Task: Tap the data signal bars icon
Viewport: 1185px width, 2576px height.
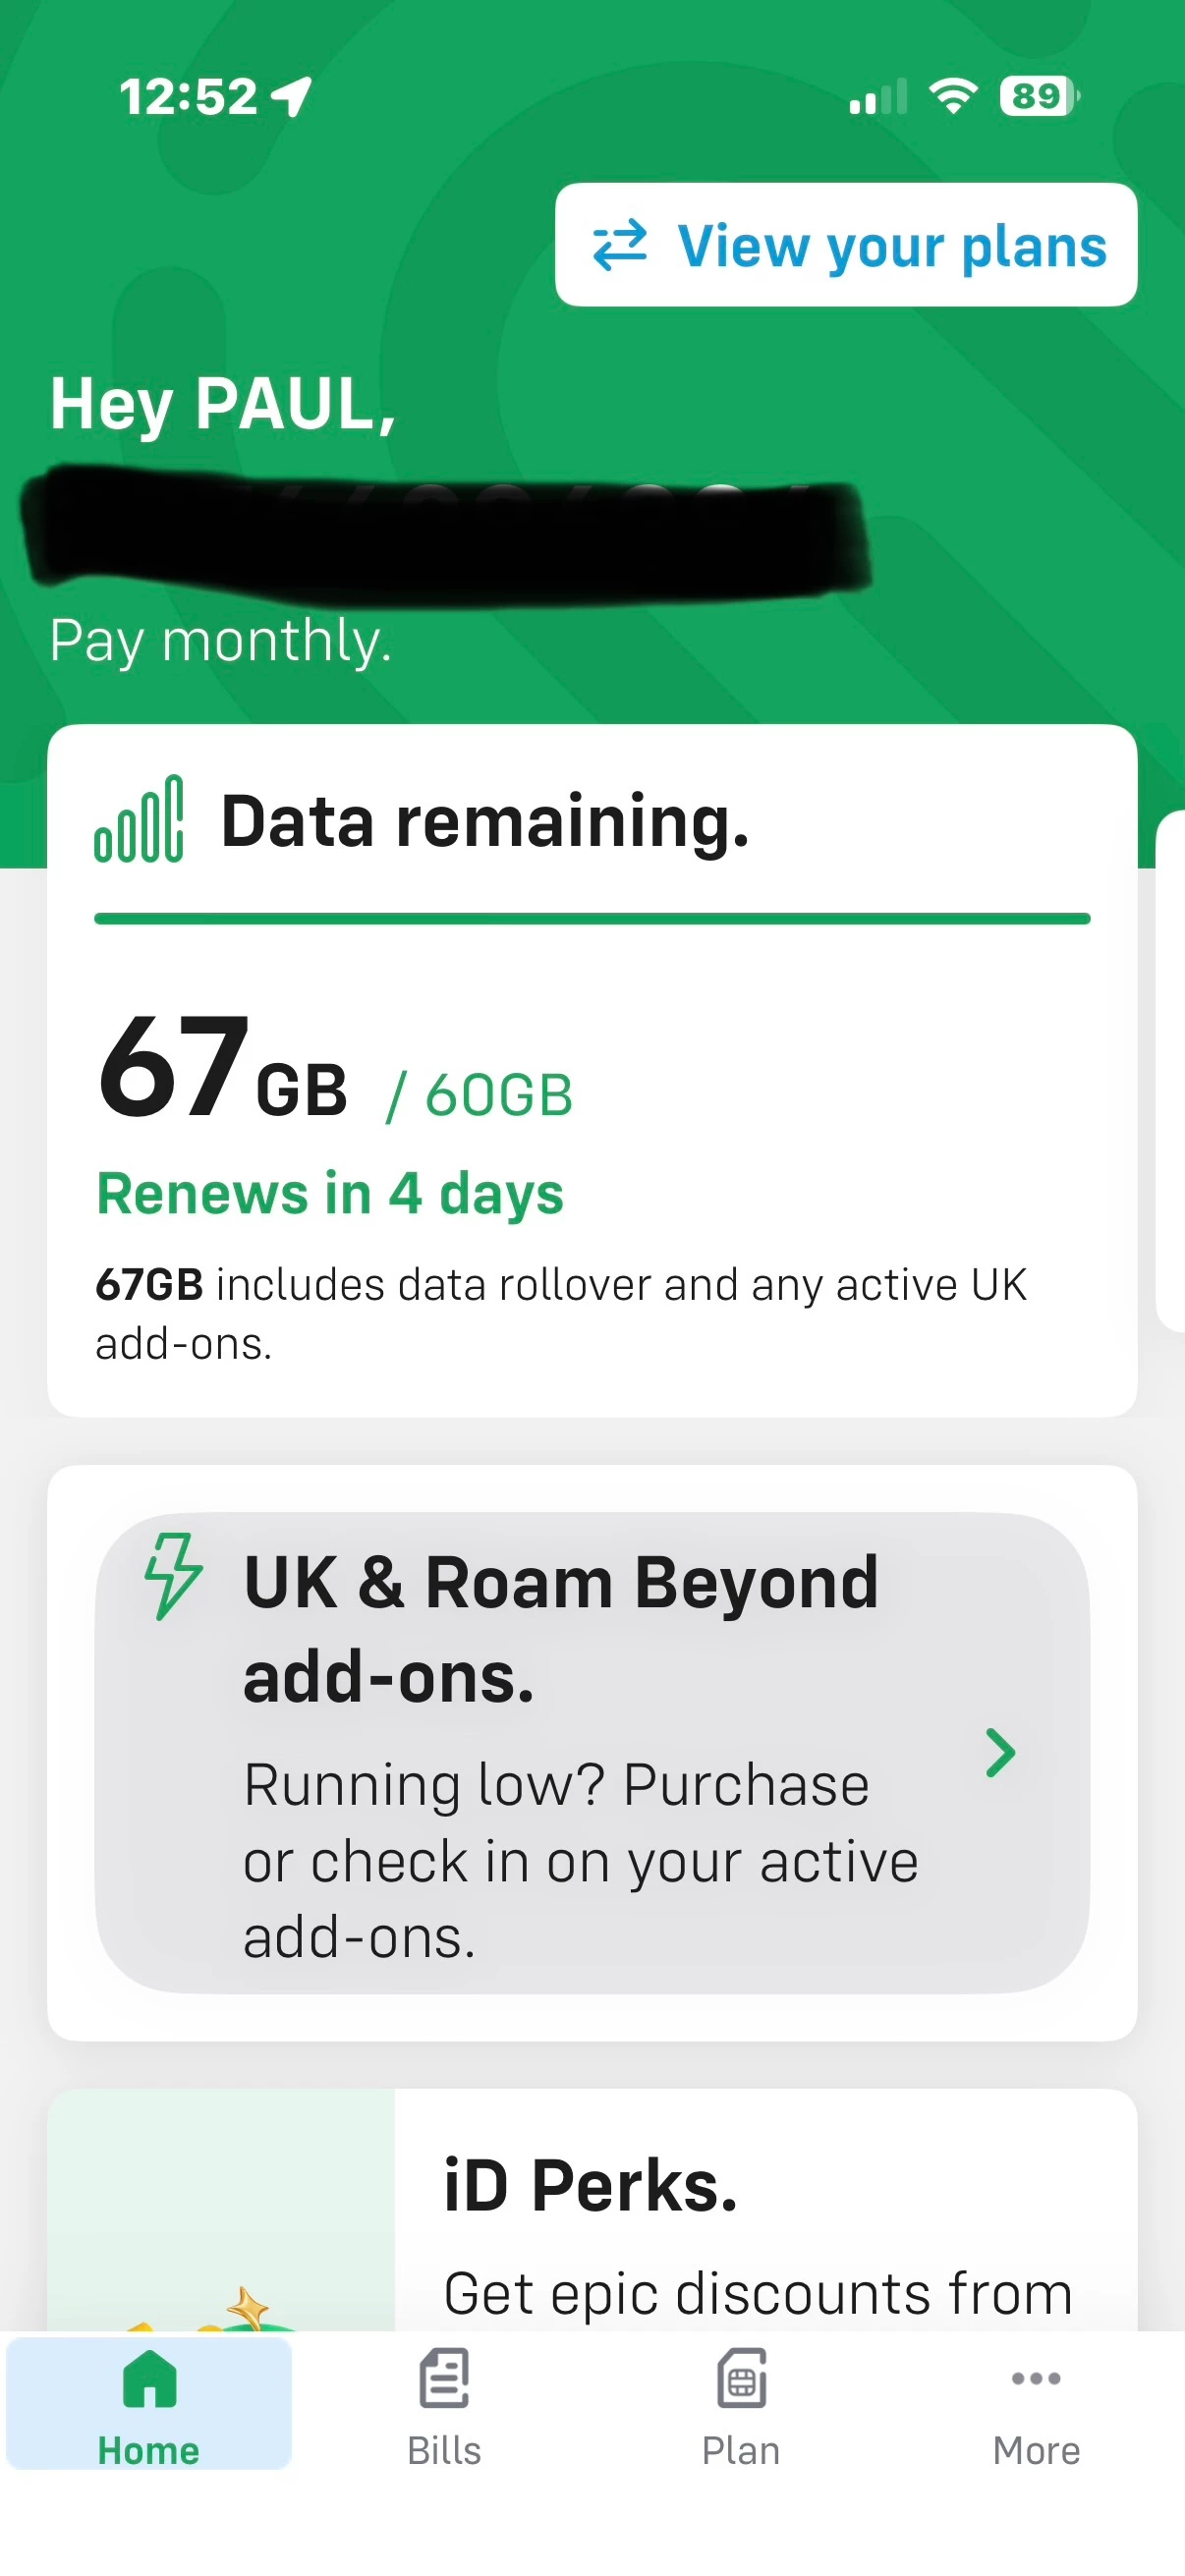Action: (x=139, y=819)
